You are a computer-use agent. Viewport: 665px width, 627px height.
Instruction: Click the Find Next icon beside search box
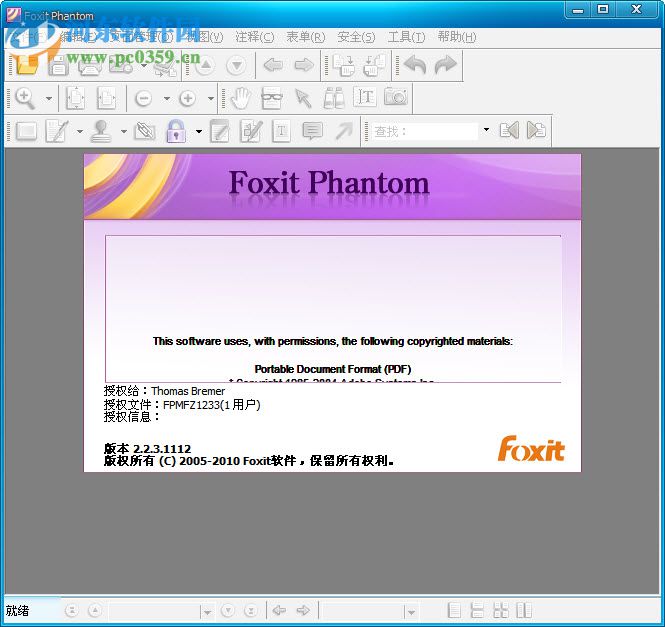click(536, 130)
